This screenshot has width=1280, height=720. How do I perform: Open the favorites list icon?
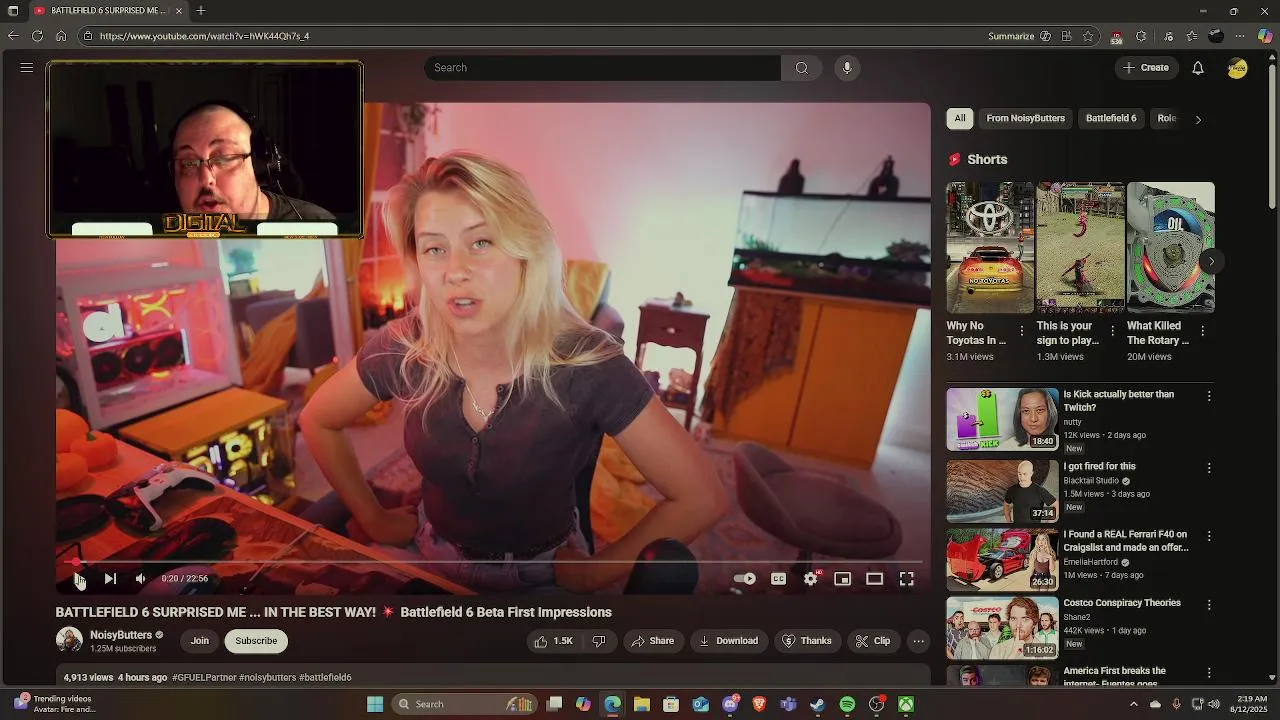click(1192, 36)
